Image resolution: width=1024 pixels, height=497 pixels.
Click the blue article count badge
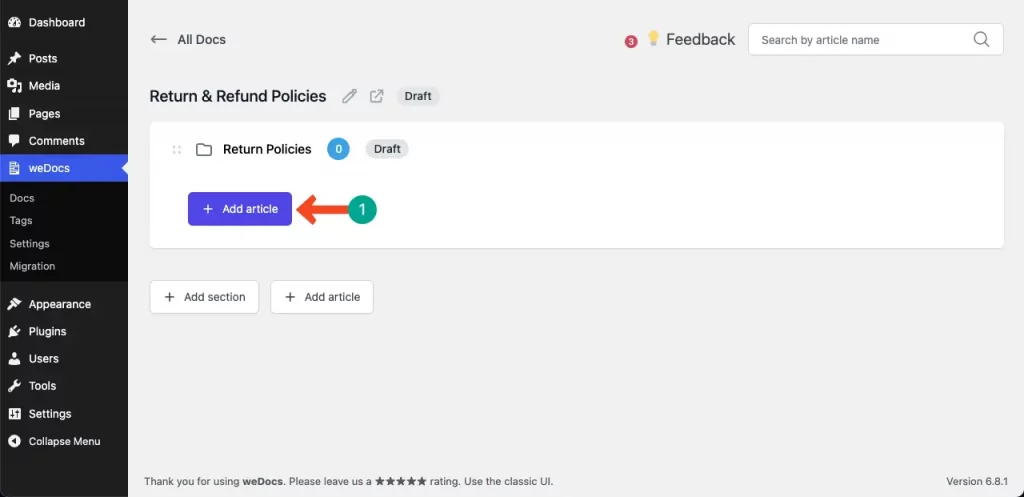[339, 149]
